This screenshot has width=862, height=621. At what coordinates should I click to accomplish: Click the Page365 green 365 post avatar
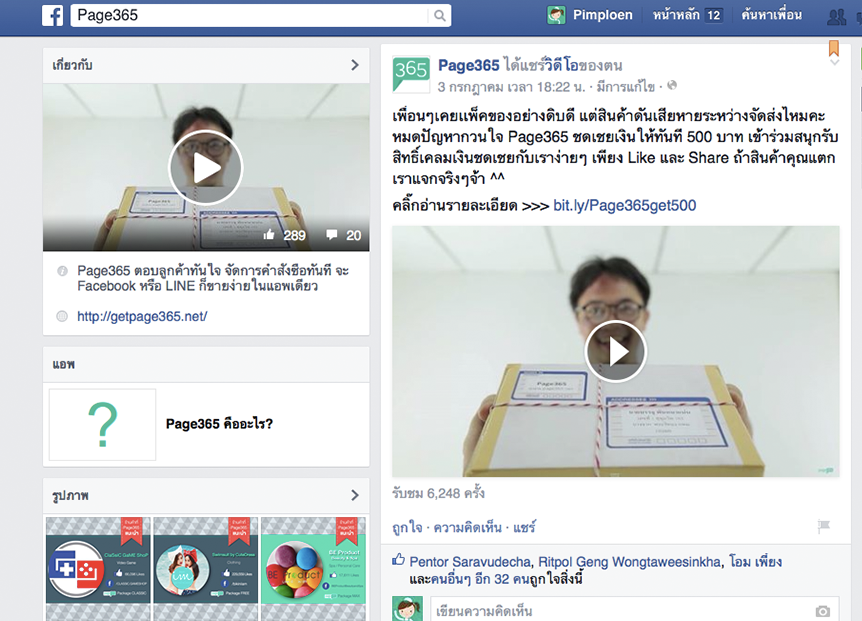coord(412,74)
